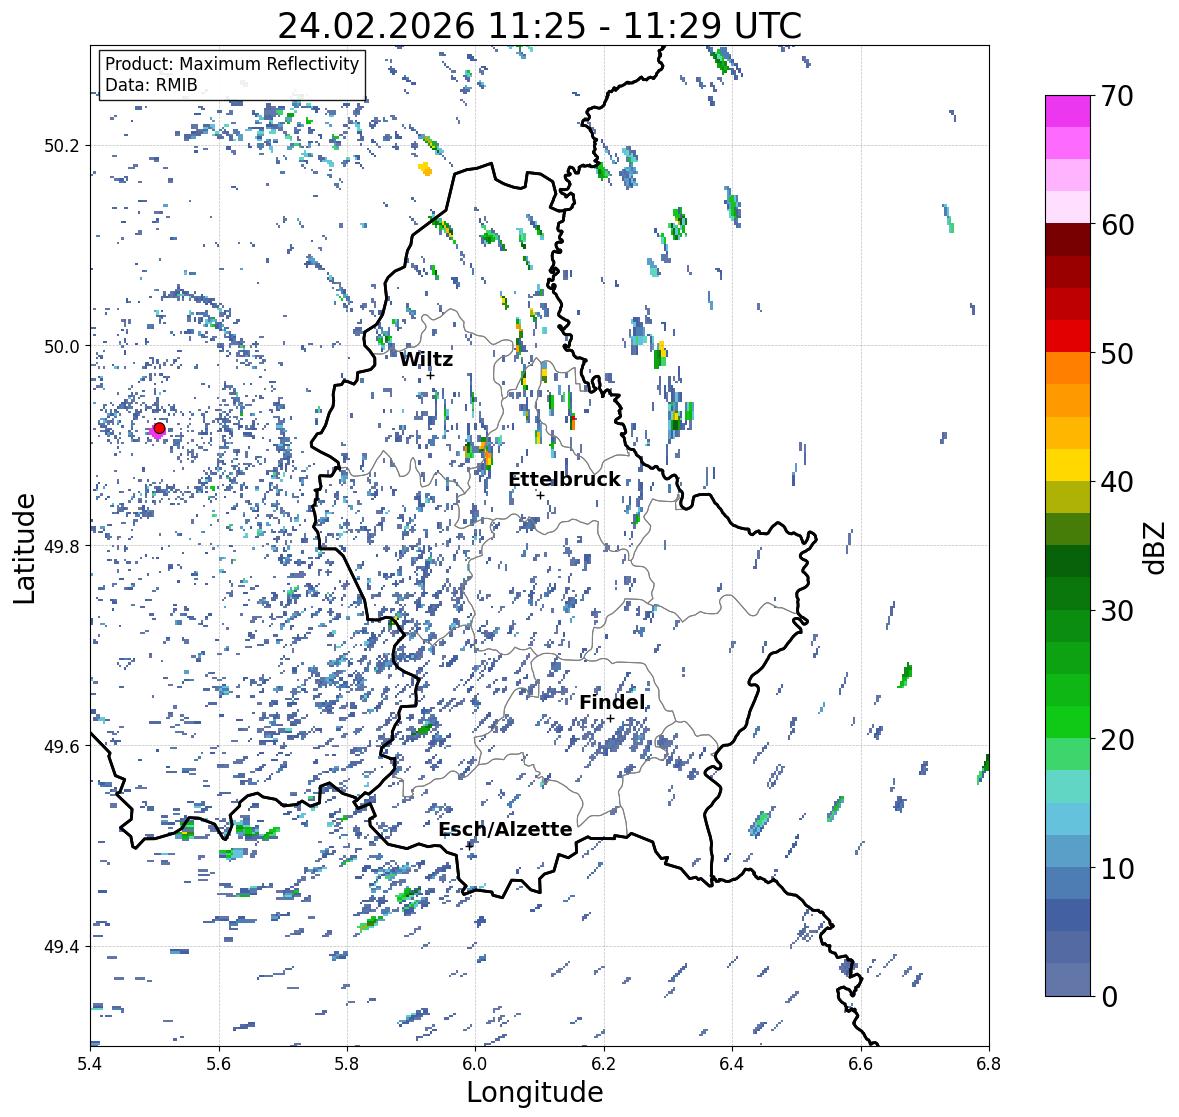Click longitude tick label 6.2
This screenshot has width=1179, height=1117.
[x=604, y=1063]
